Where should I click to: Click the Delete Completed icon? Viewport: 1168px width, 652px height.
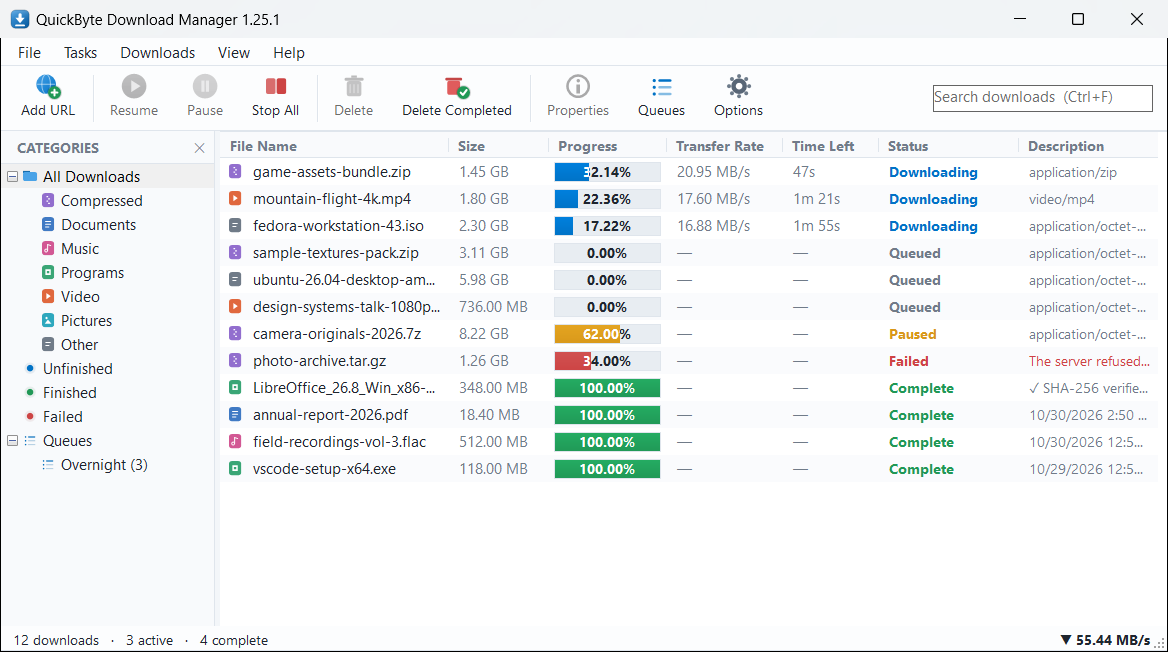click(x=457, y=86)
